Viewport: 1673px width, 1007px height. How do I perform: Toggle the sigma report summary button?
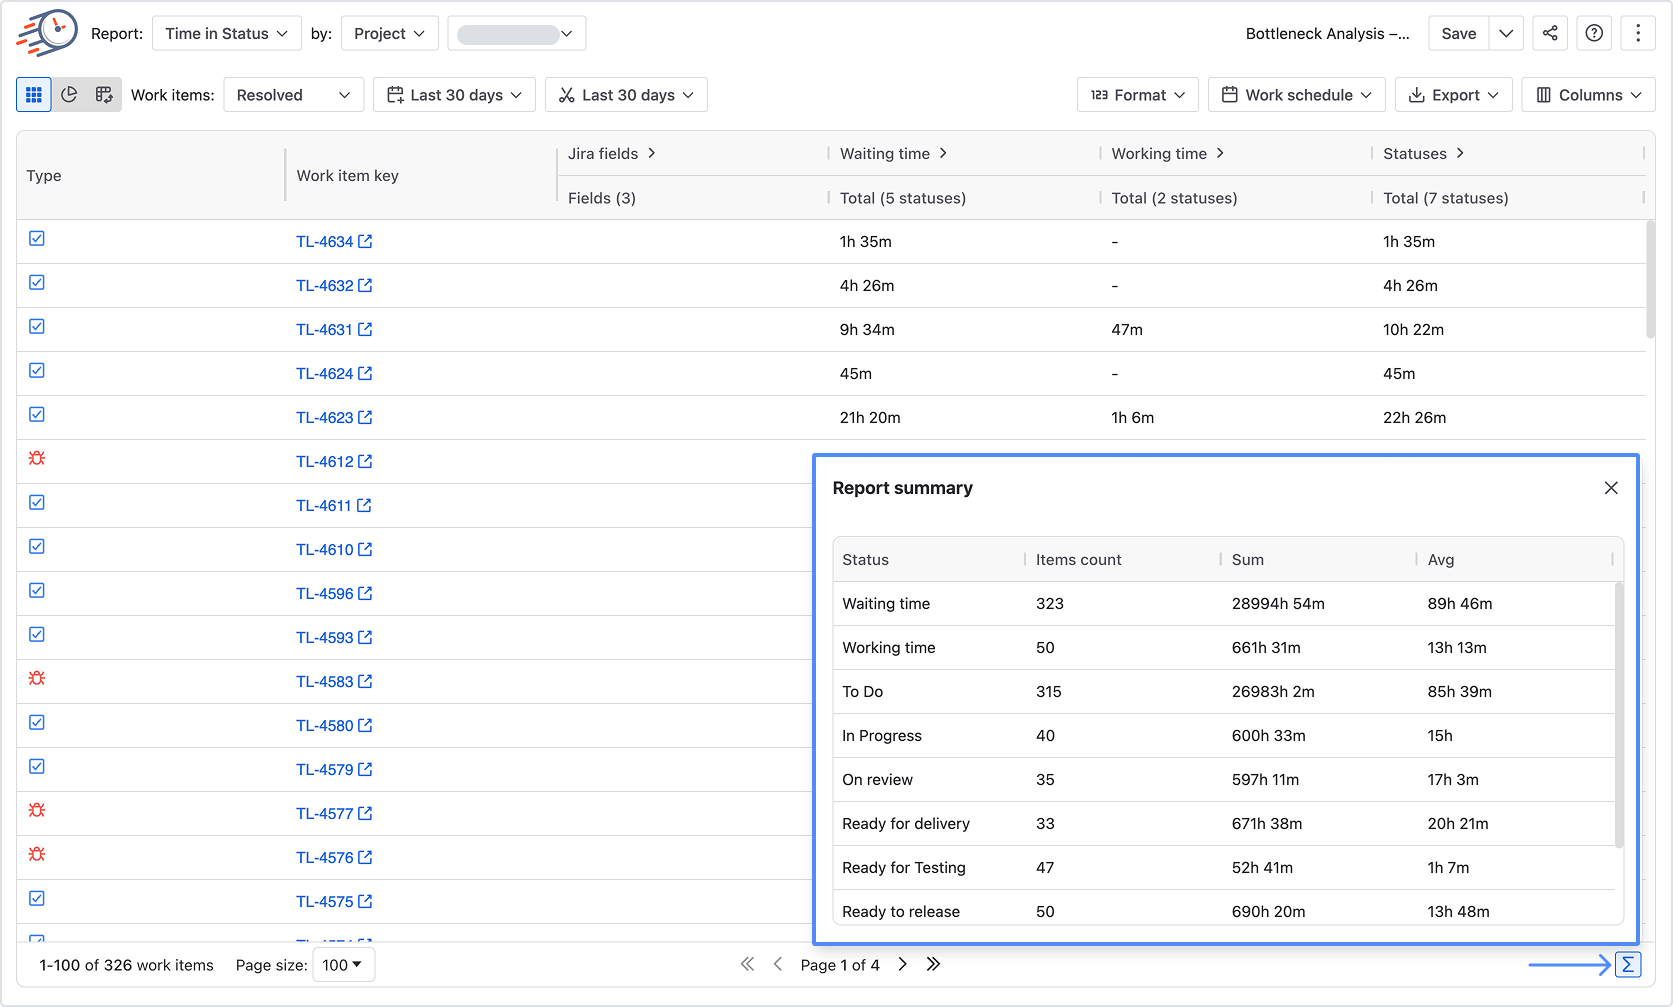point(1628,965)
